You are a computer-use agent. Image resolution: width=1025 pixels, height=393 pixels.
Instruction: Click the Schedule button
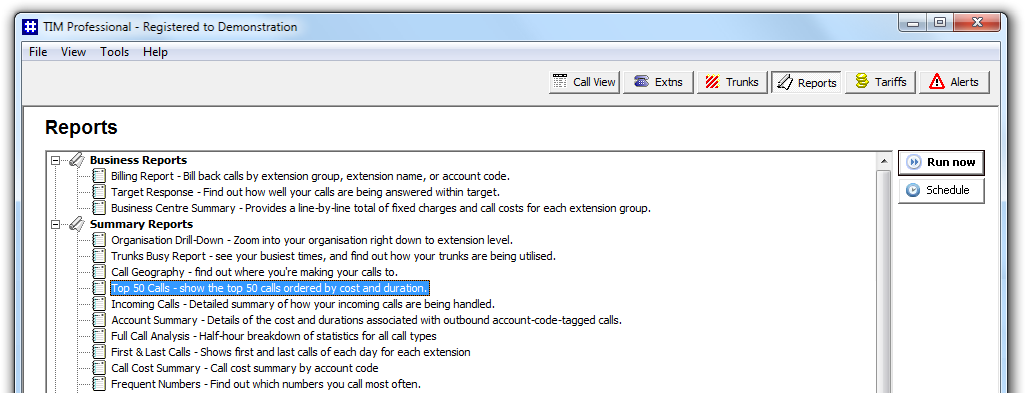[941, 190]
